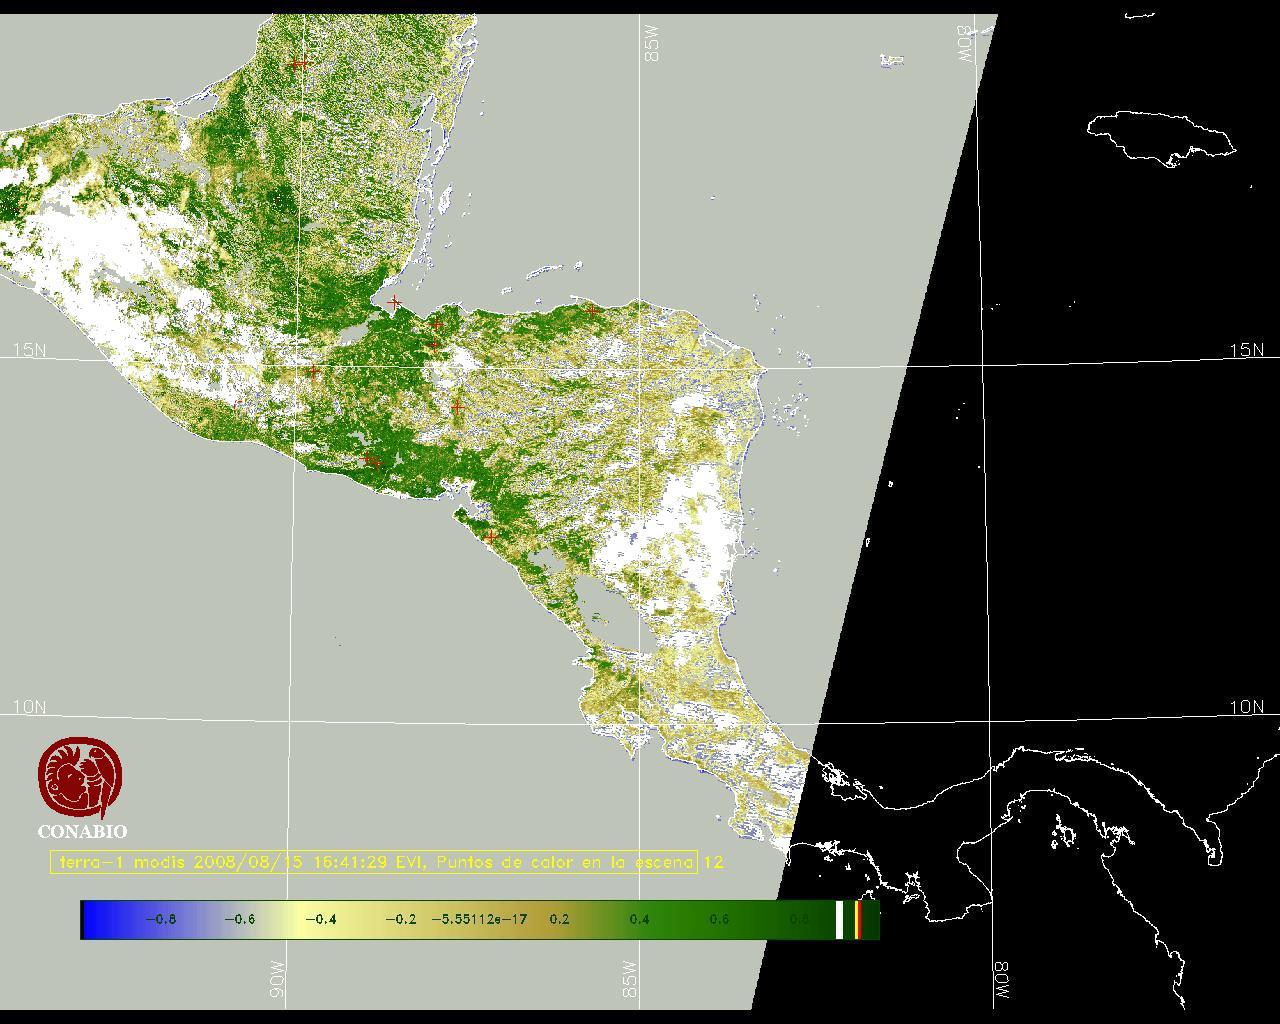The height and width of the screenshot is (1024, 1280).
Task: Click the 15N latitude label on left edge
Action: point(29,350)
